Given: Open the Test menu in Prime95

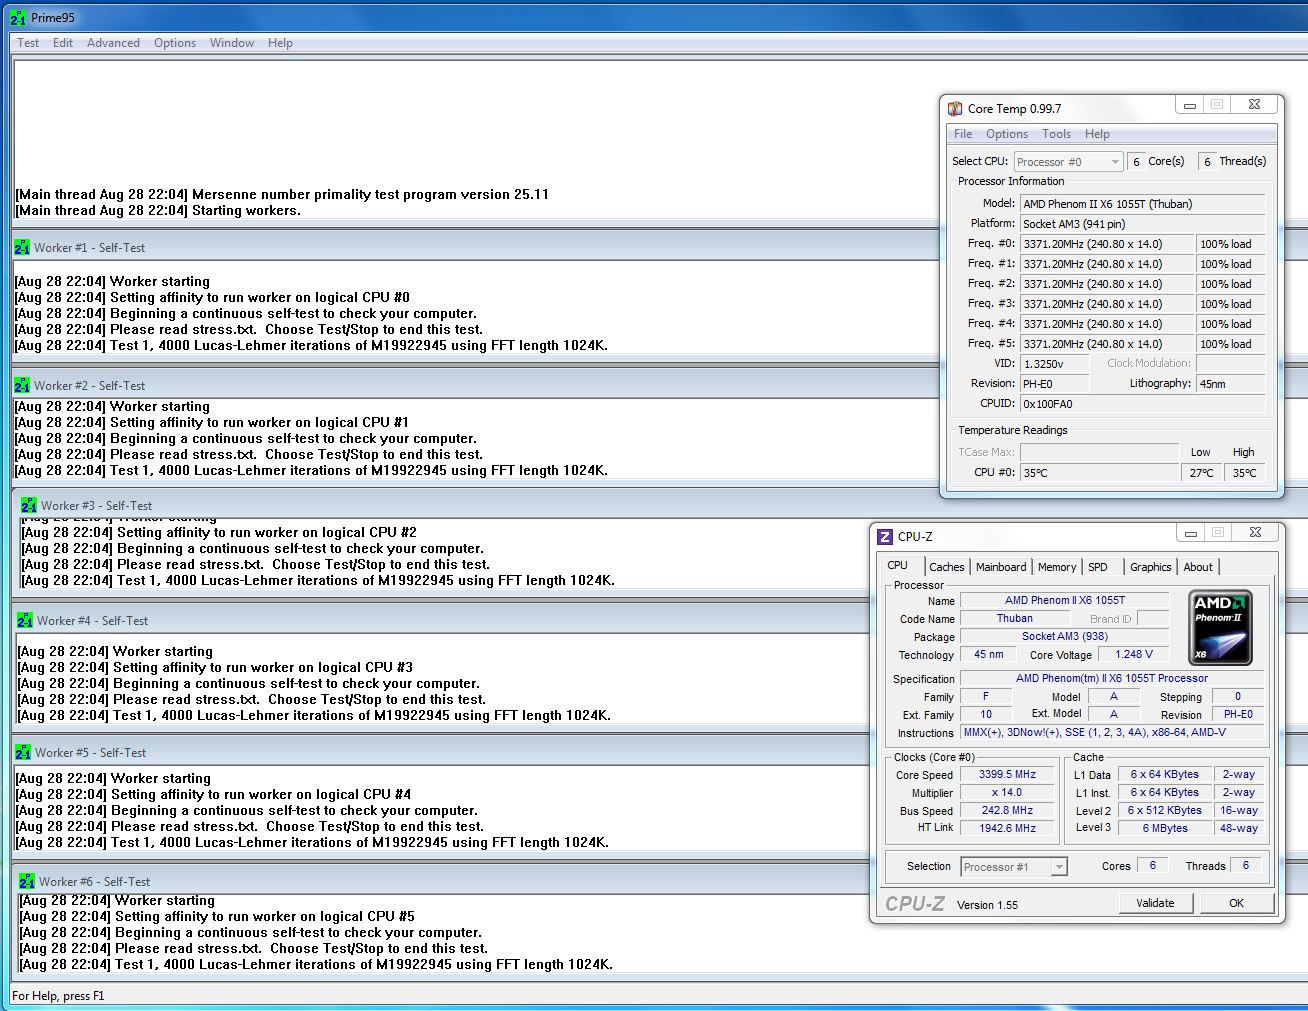Looking at the screenshot, I should (x=28, y=43).
